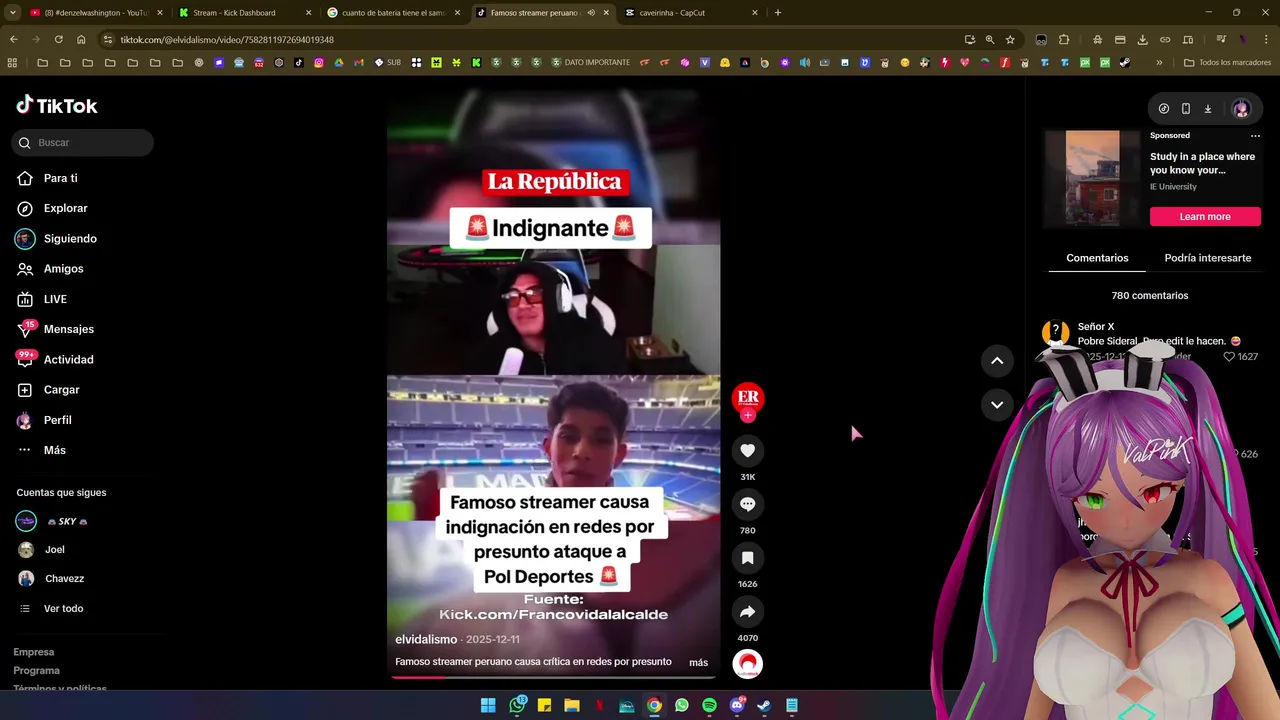Open the spinning sound disc
The image size is (1280, 720).
click(x=747, y=664)
